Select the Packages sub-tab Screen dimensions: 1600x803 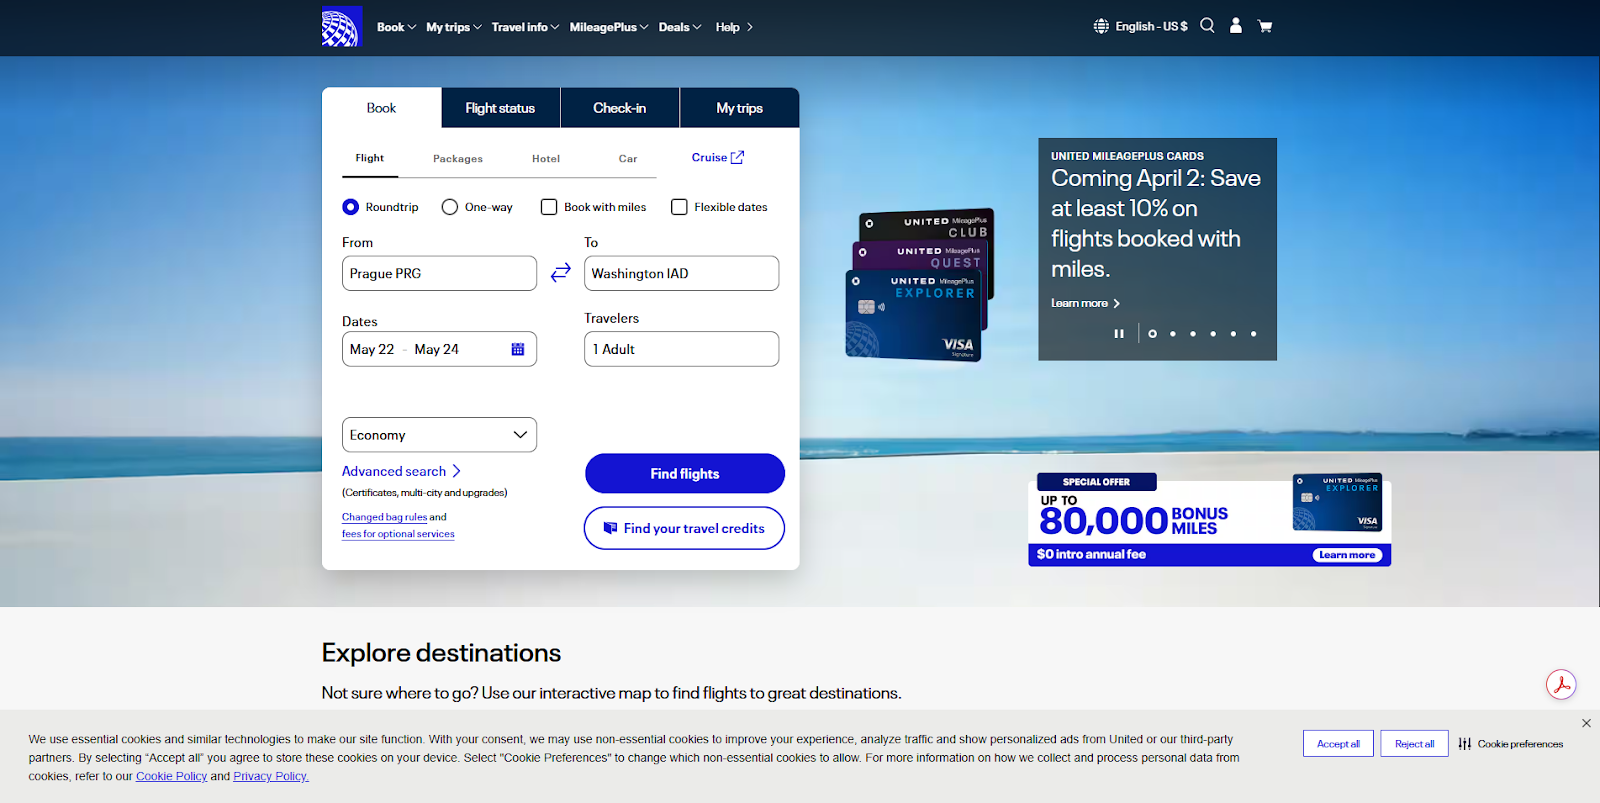[x=458, y=158]
